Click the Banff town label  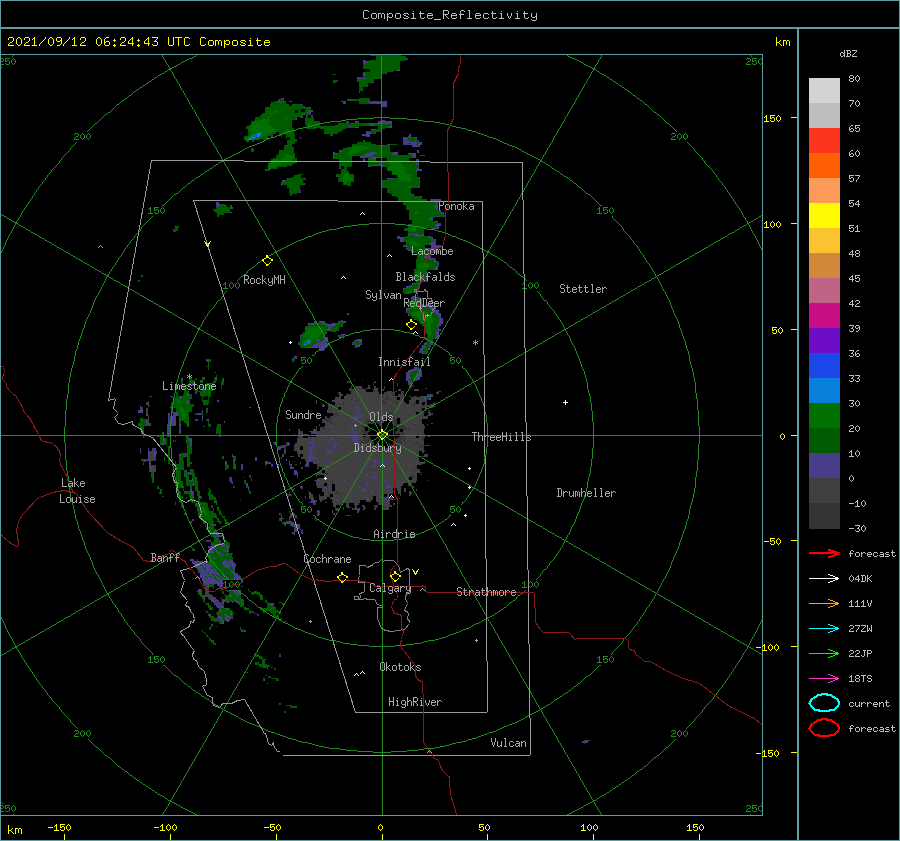(x=165, y=557)
